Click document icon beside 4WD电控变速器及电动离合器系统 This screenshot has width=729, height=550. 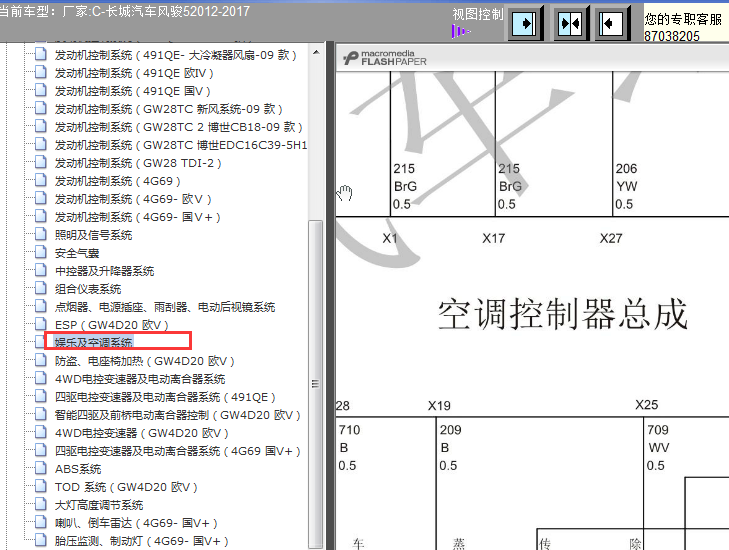[x=41, y=378]
